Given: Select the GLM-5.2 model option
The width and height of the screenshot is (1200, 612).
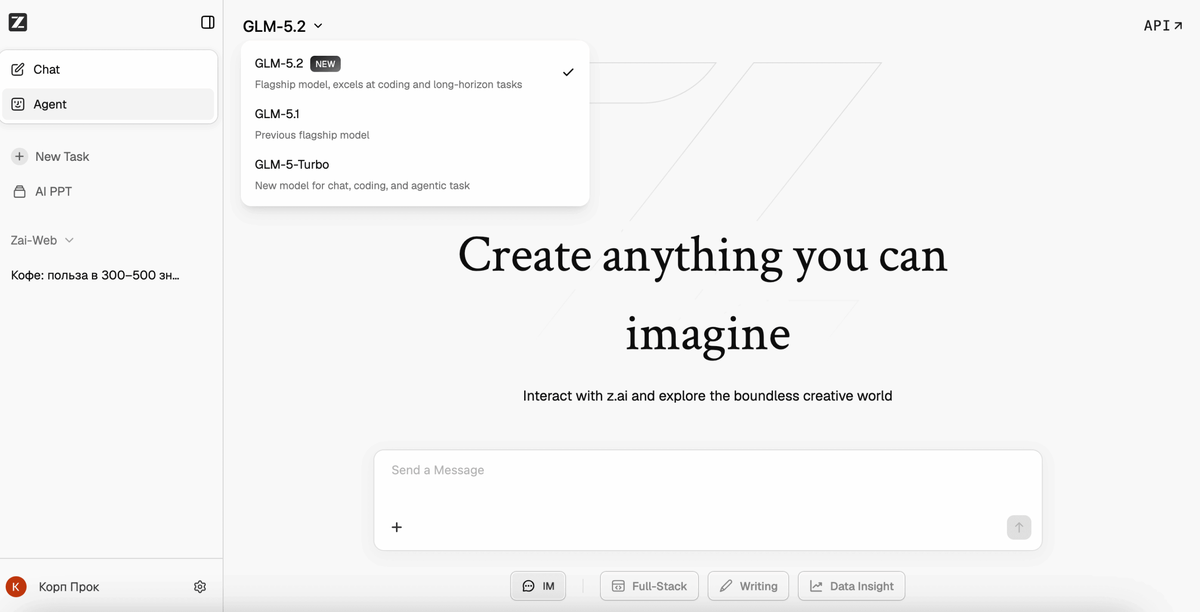Looking at the screenshot, I should pos(415,73).
